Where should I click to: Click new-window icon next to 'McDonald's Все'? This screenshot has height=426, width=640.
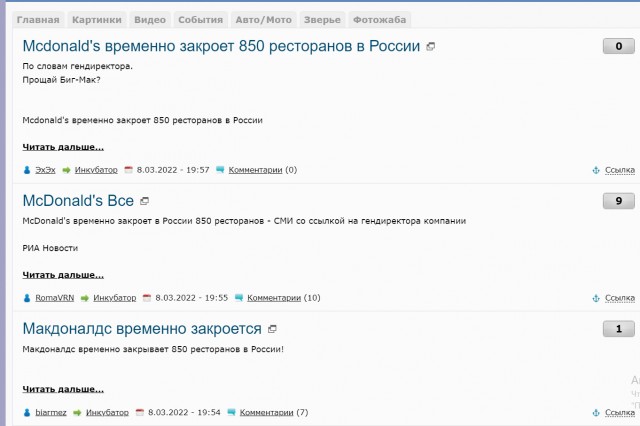144,201
